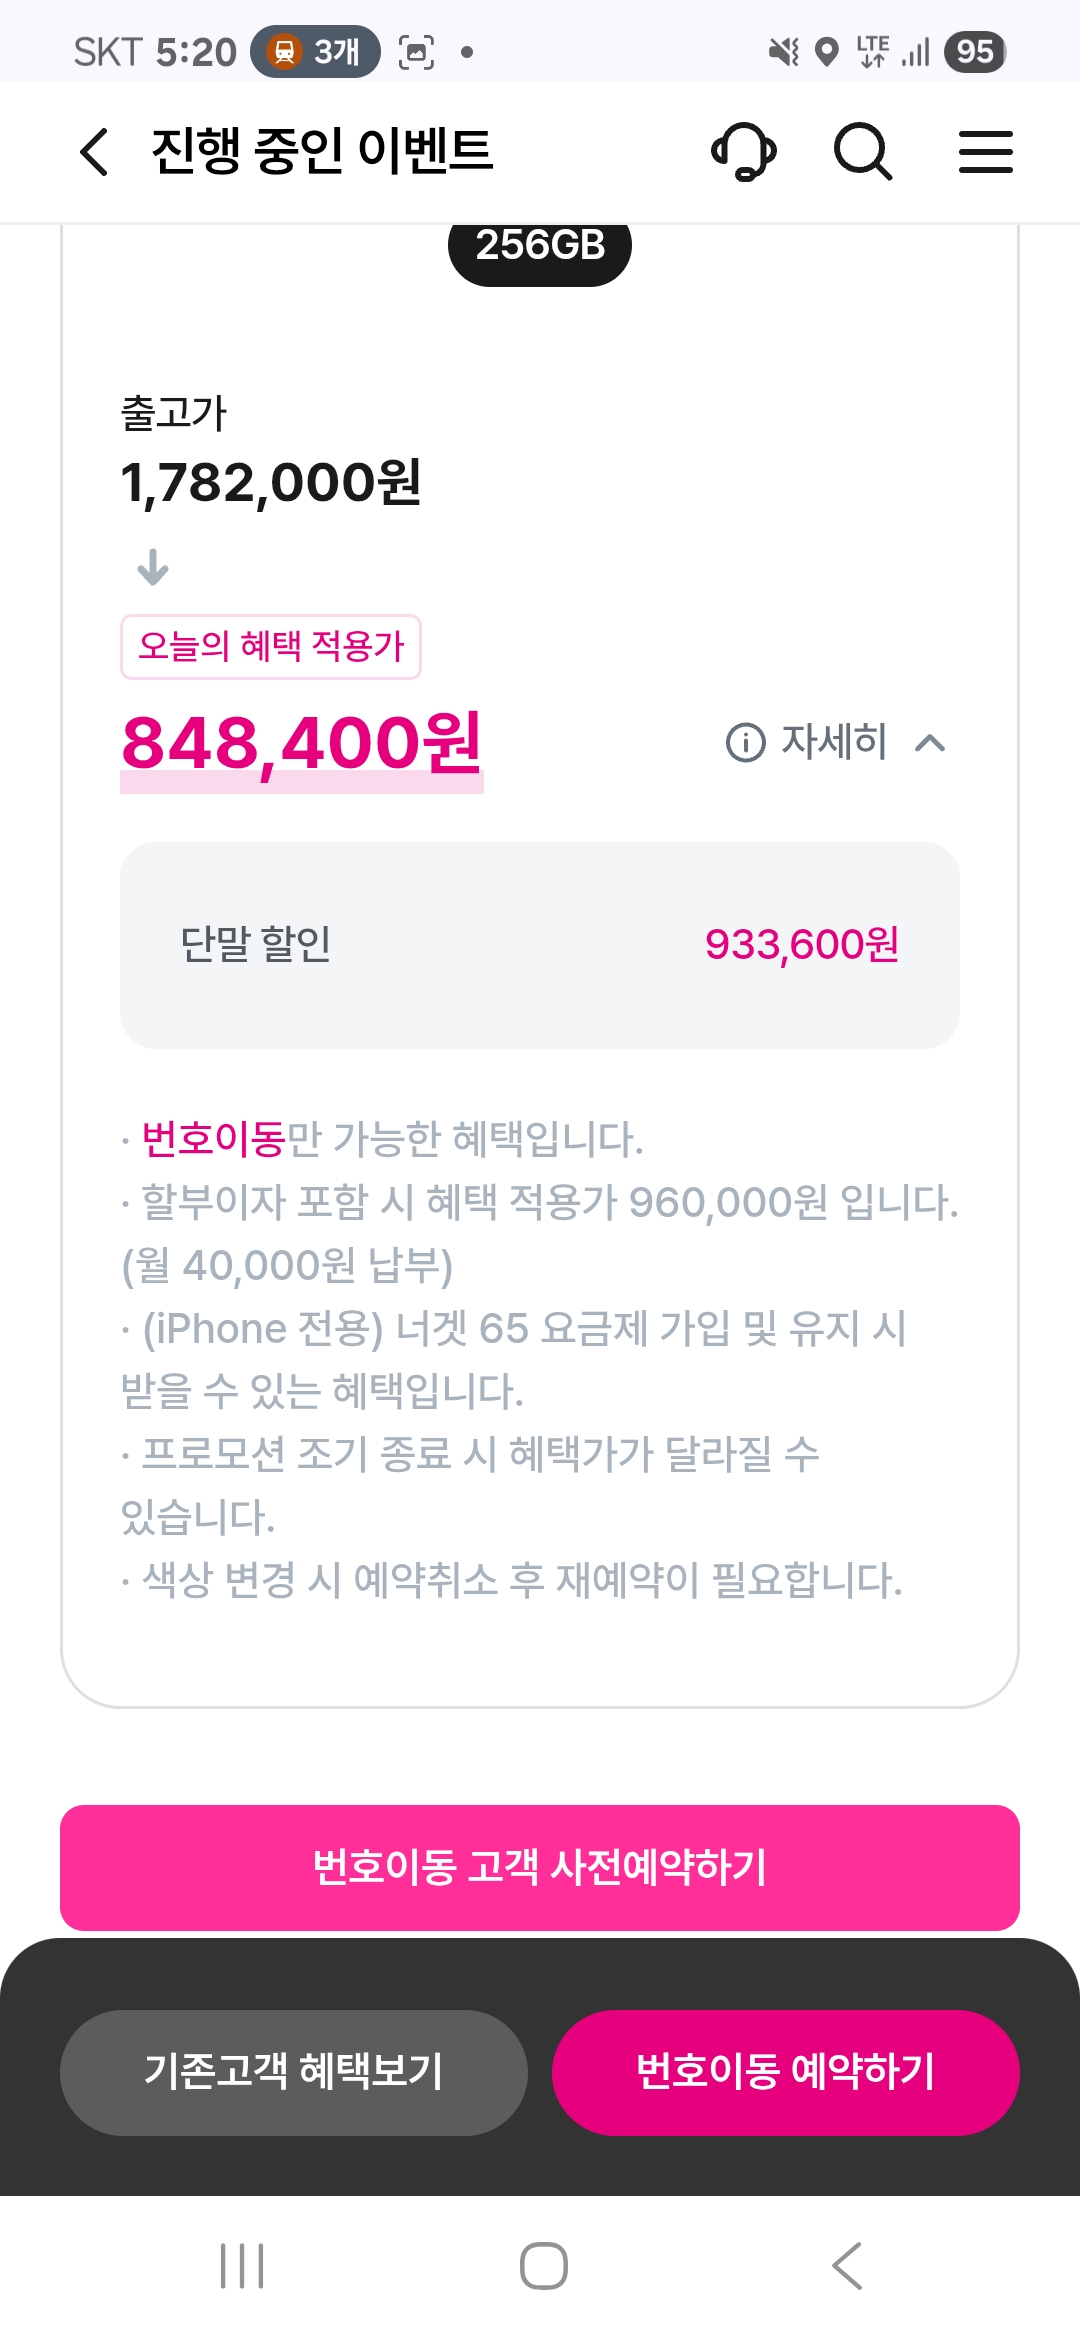The image size is (1080, 2340).
Task: Tap 번호이동 예약하기 button
Action: pyautogui.click(x=785, y=2072)
